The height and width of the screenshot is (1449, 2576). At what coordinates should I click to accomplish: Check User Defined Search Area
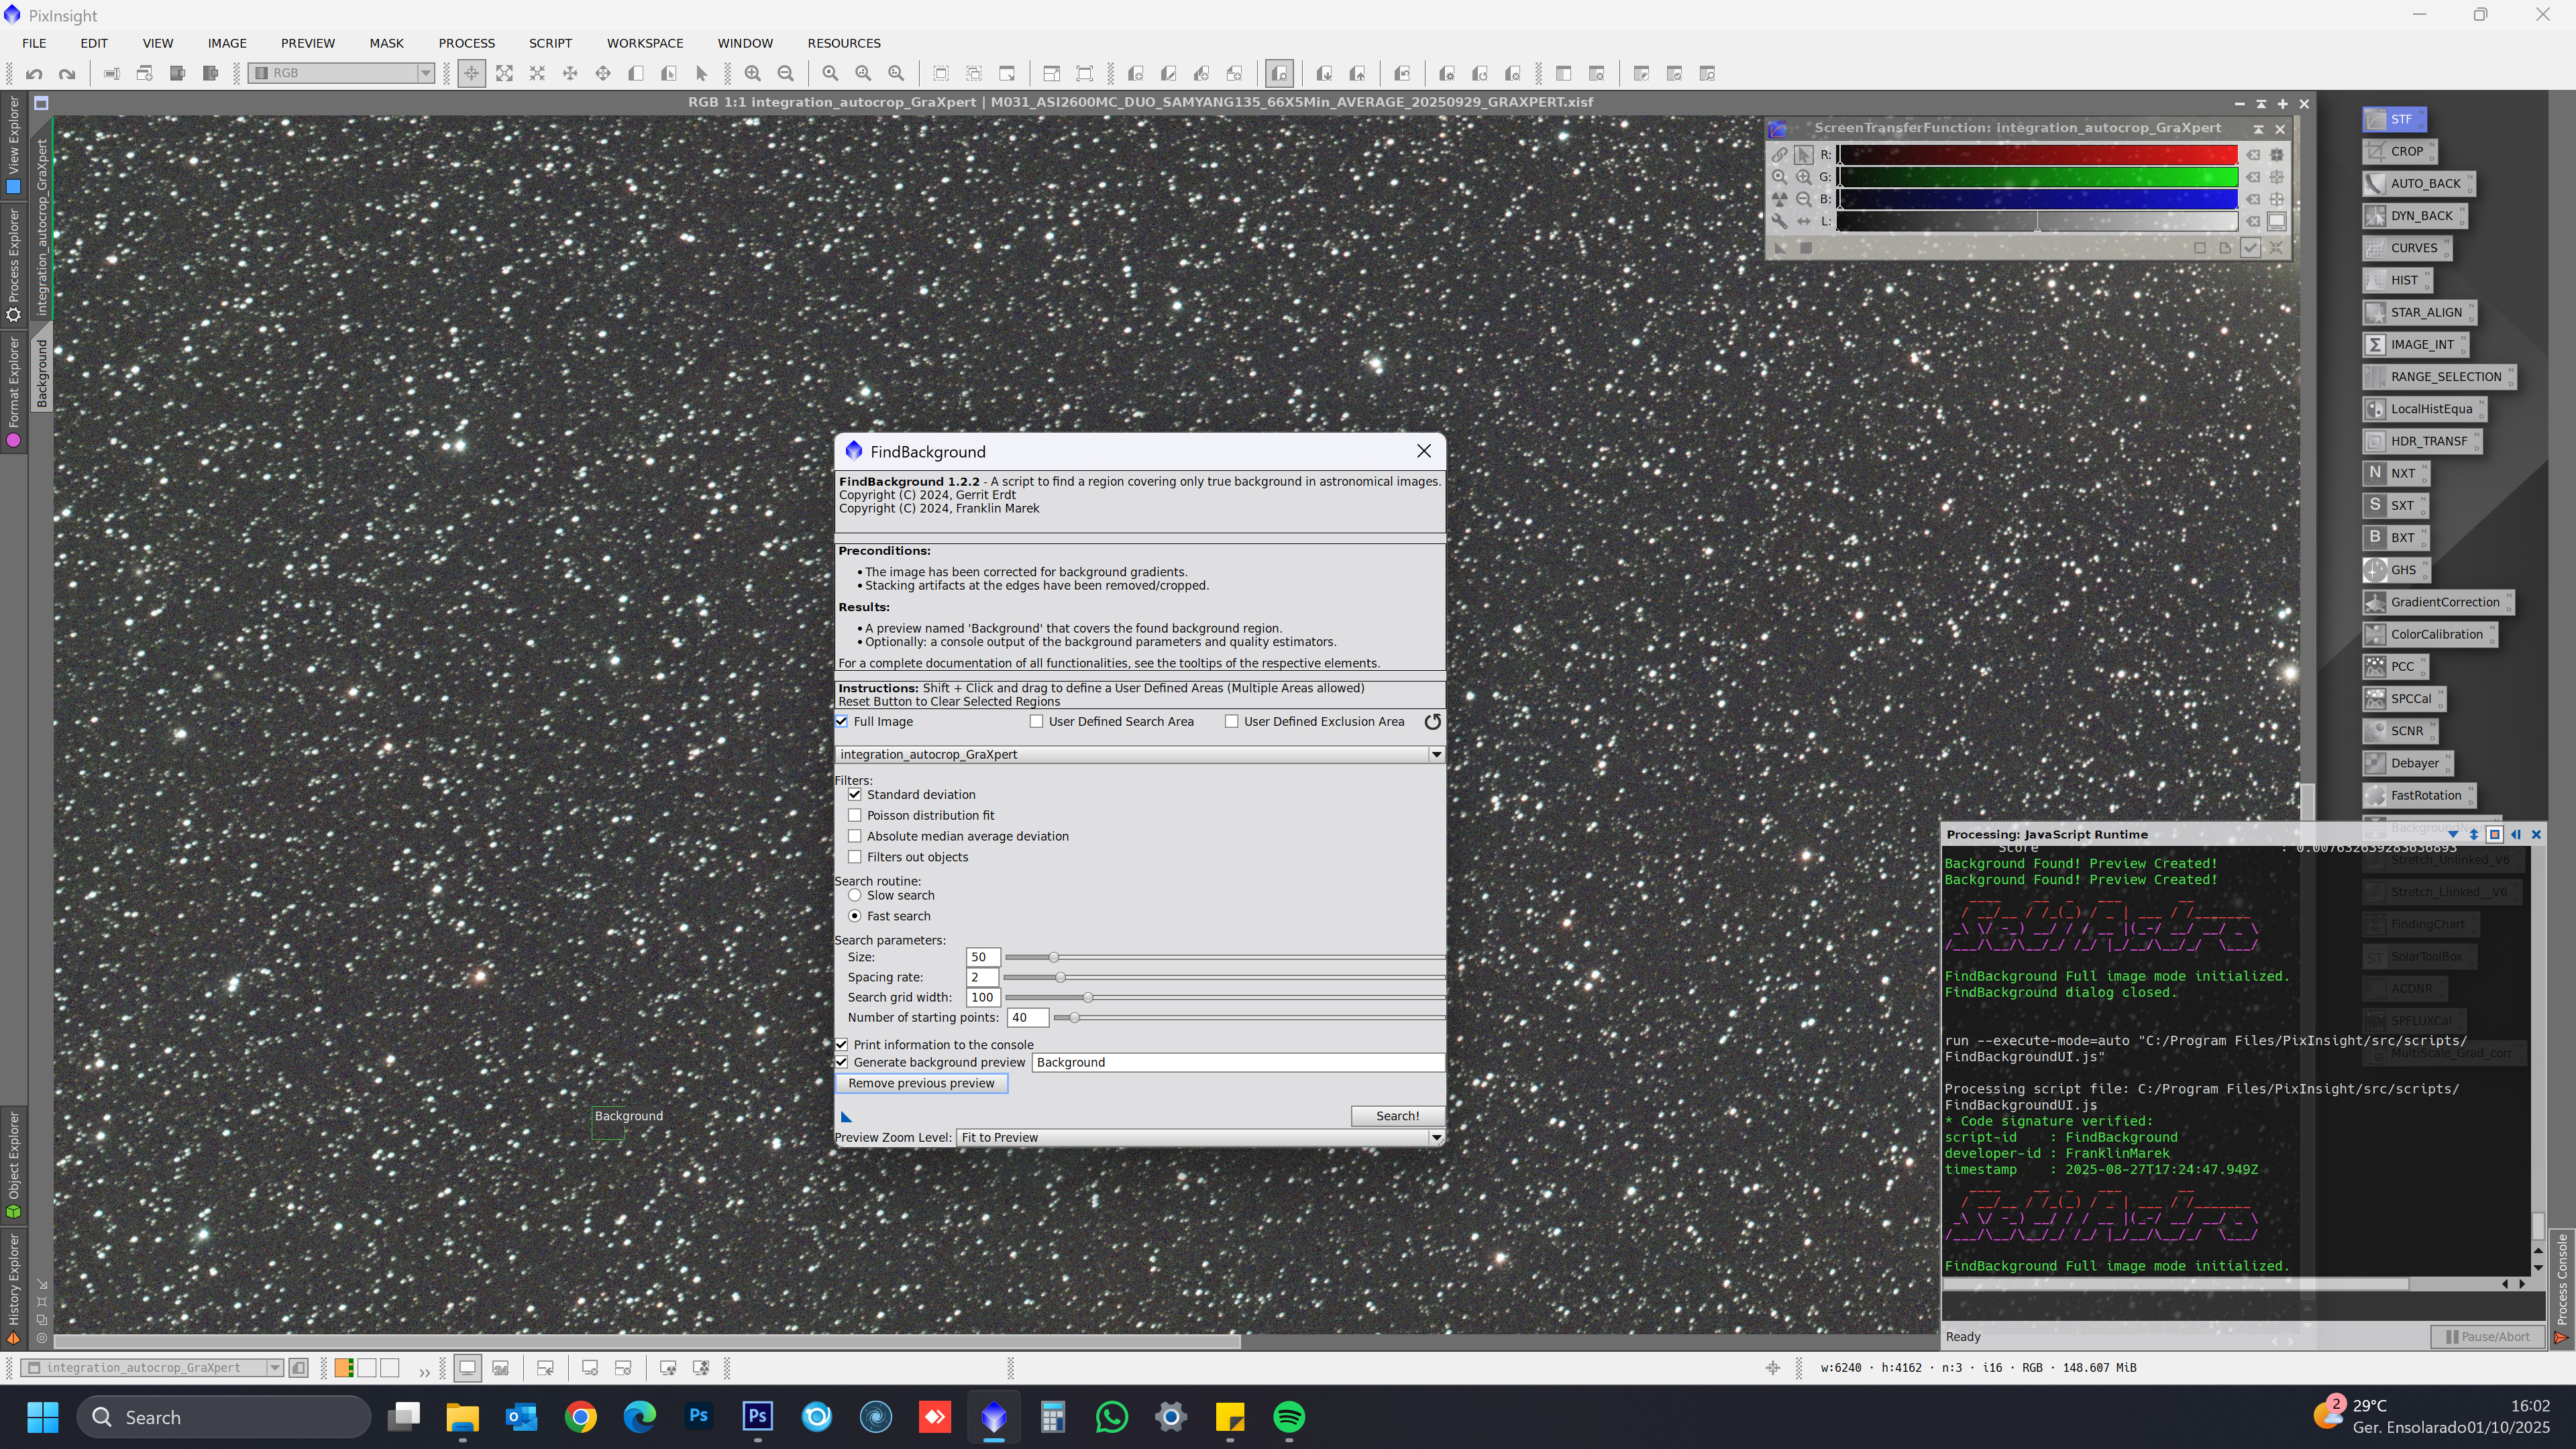[1037, 722]
